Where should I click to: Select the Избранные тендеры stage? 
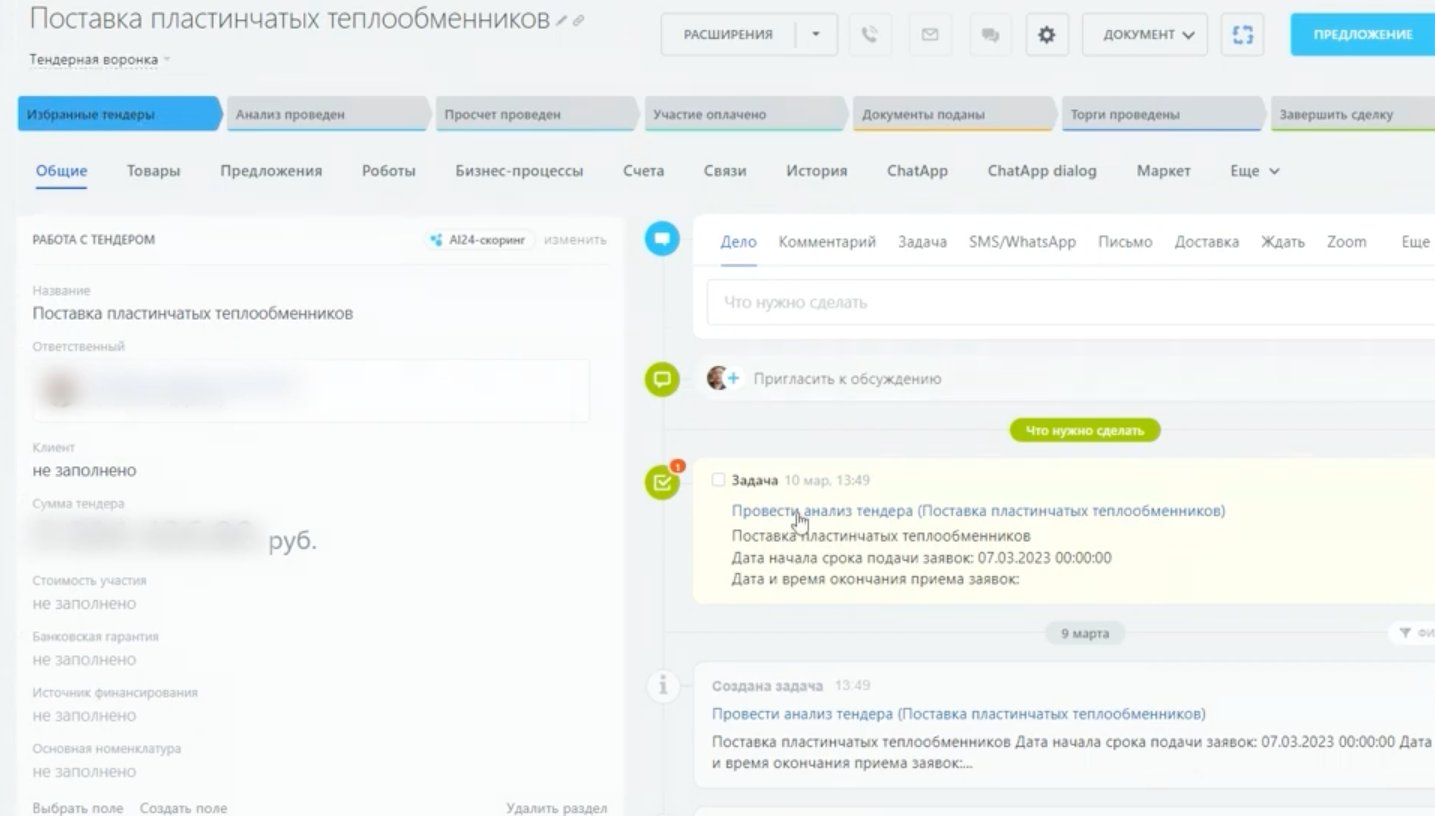(118, 114)
